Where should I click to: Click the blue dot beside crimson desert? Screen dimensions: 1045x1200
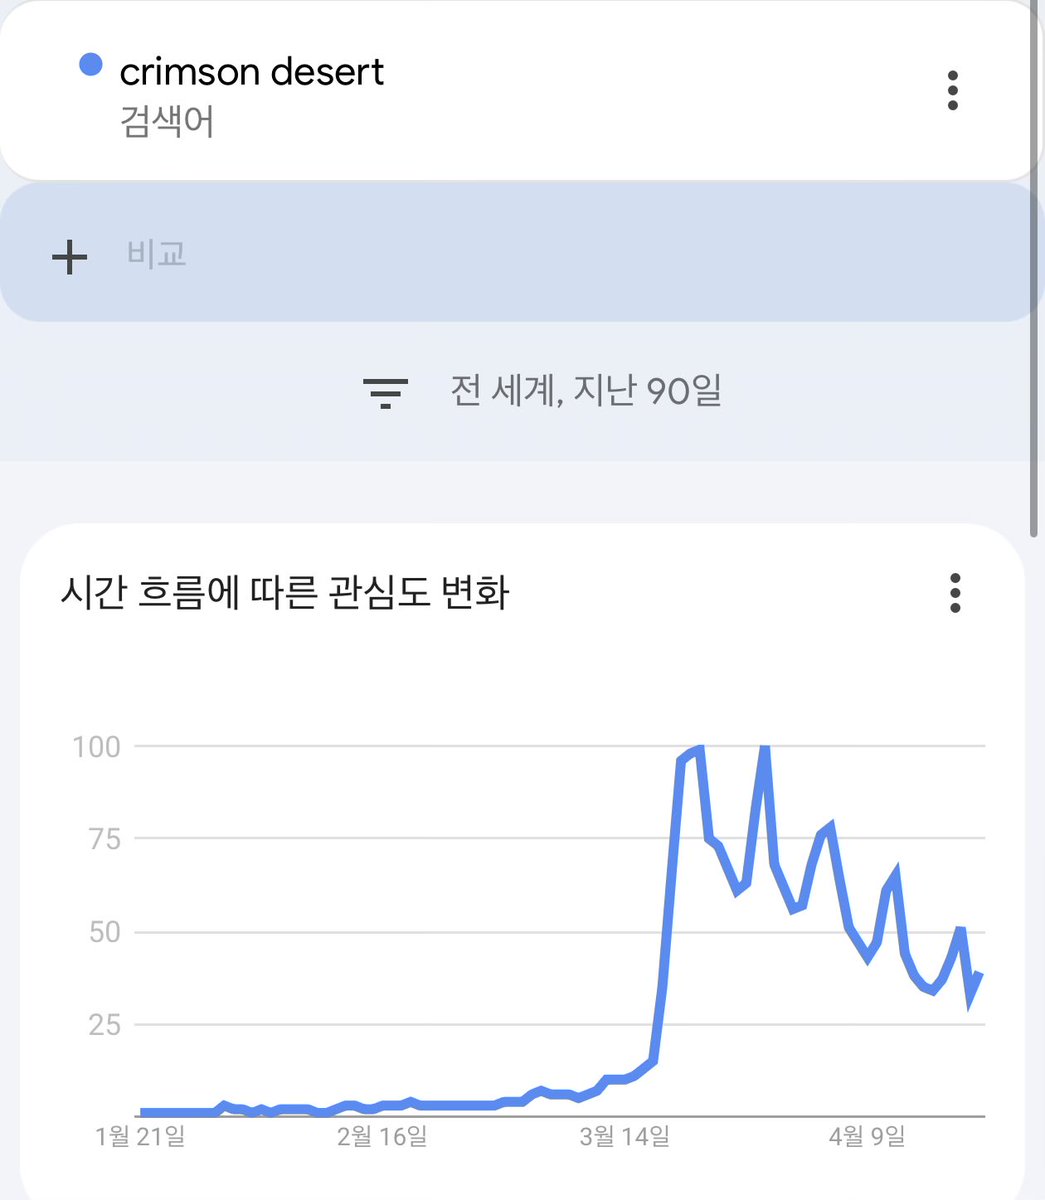coord(91,66)
